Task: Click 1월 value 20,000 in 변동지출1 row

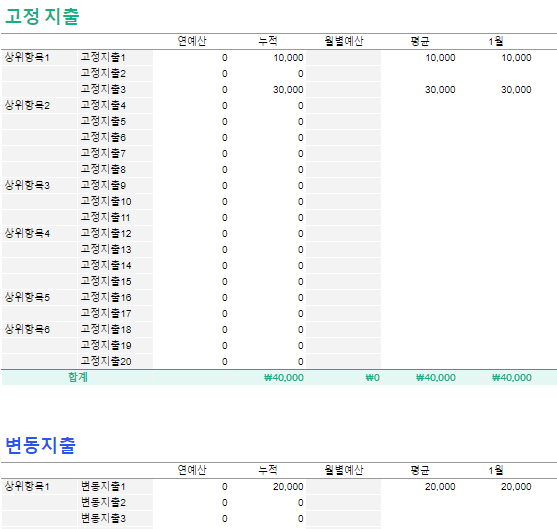Action: (x=516, y=487)
